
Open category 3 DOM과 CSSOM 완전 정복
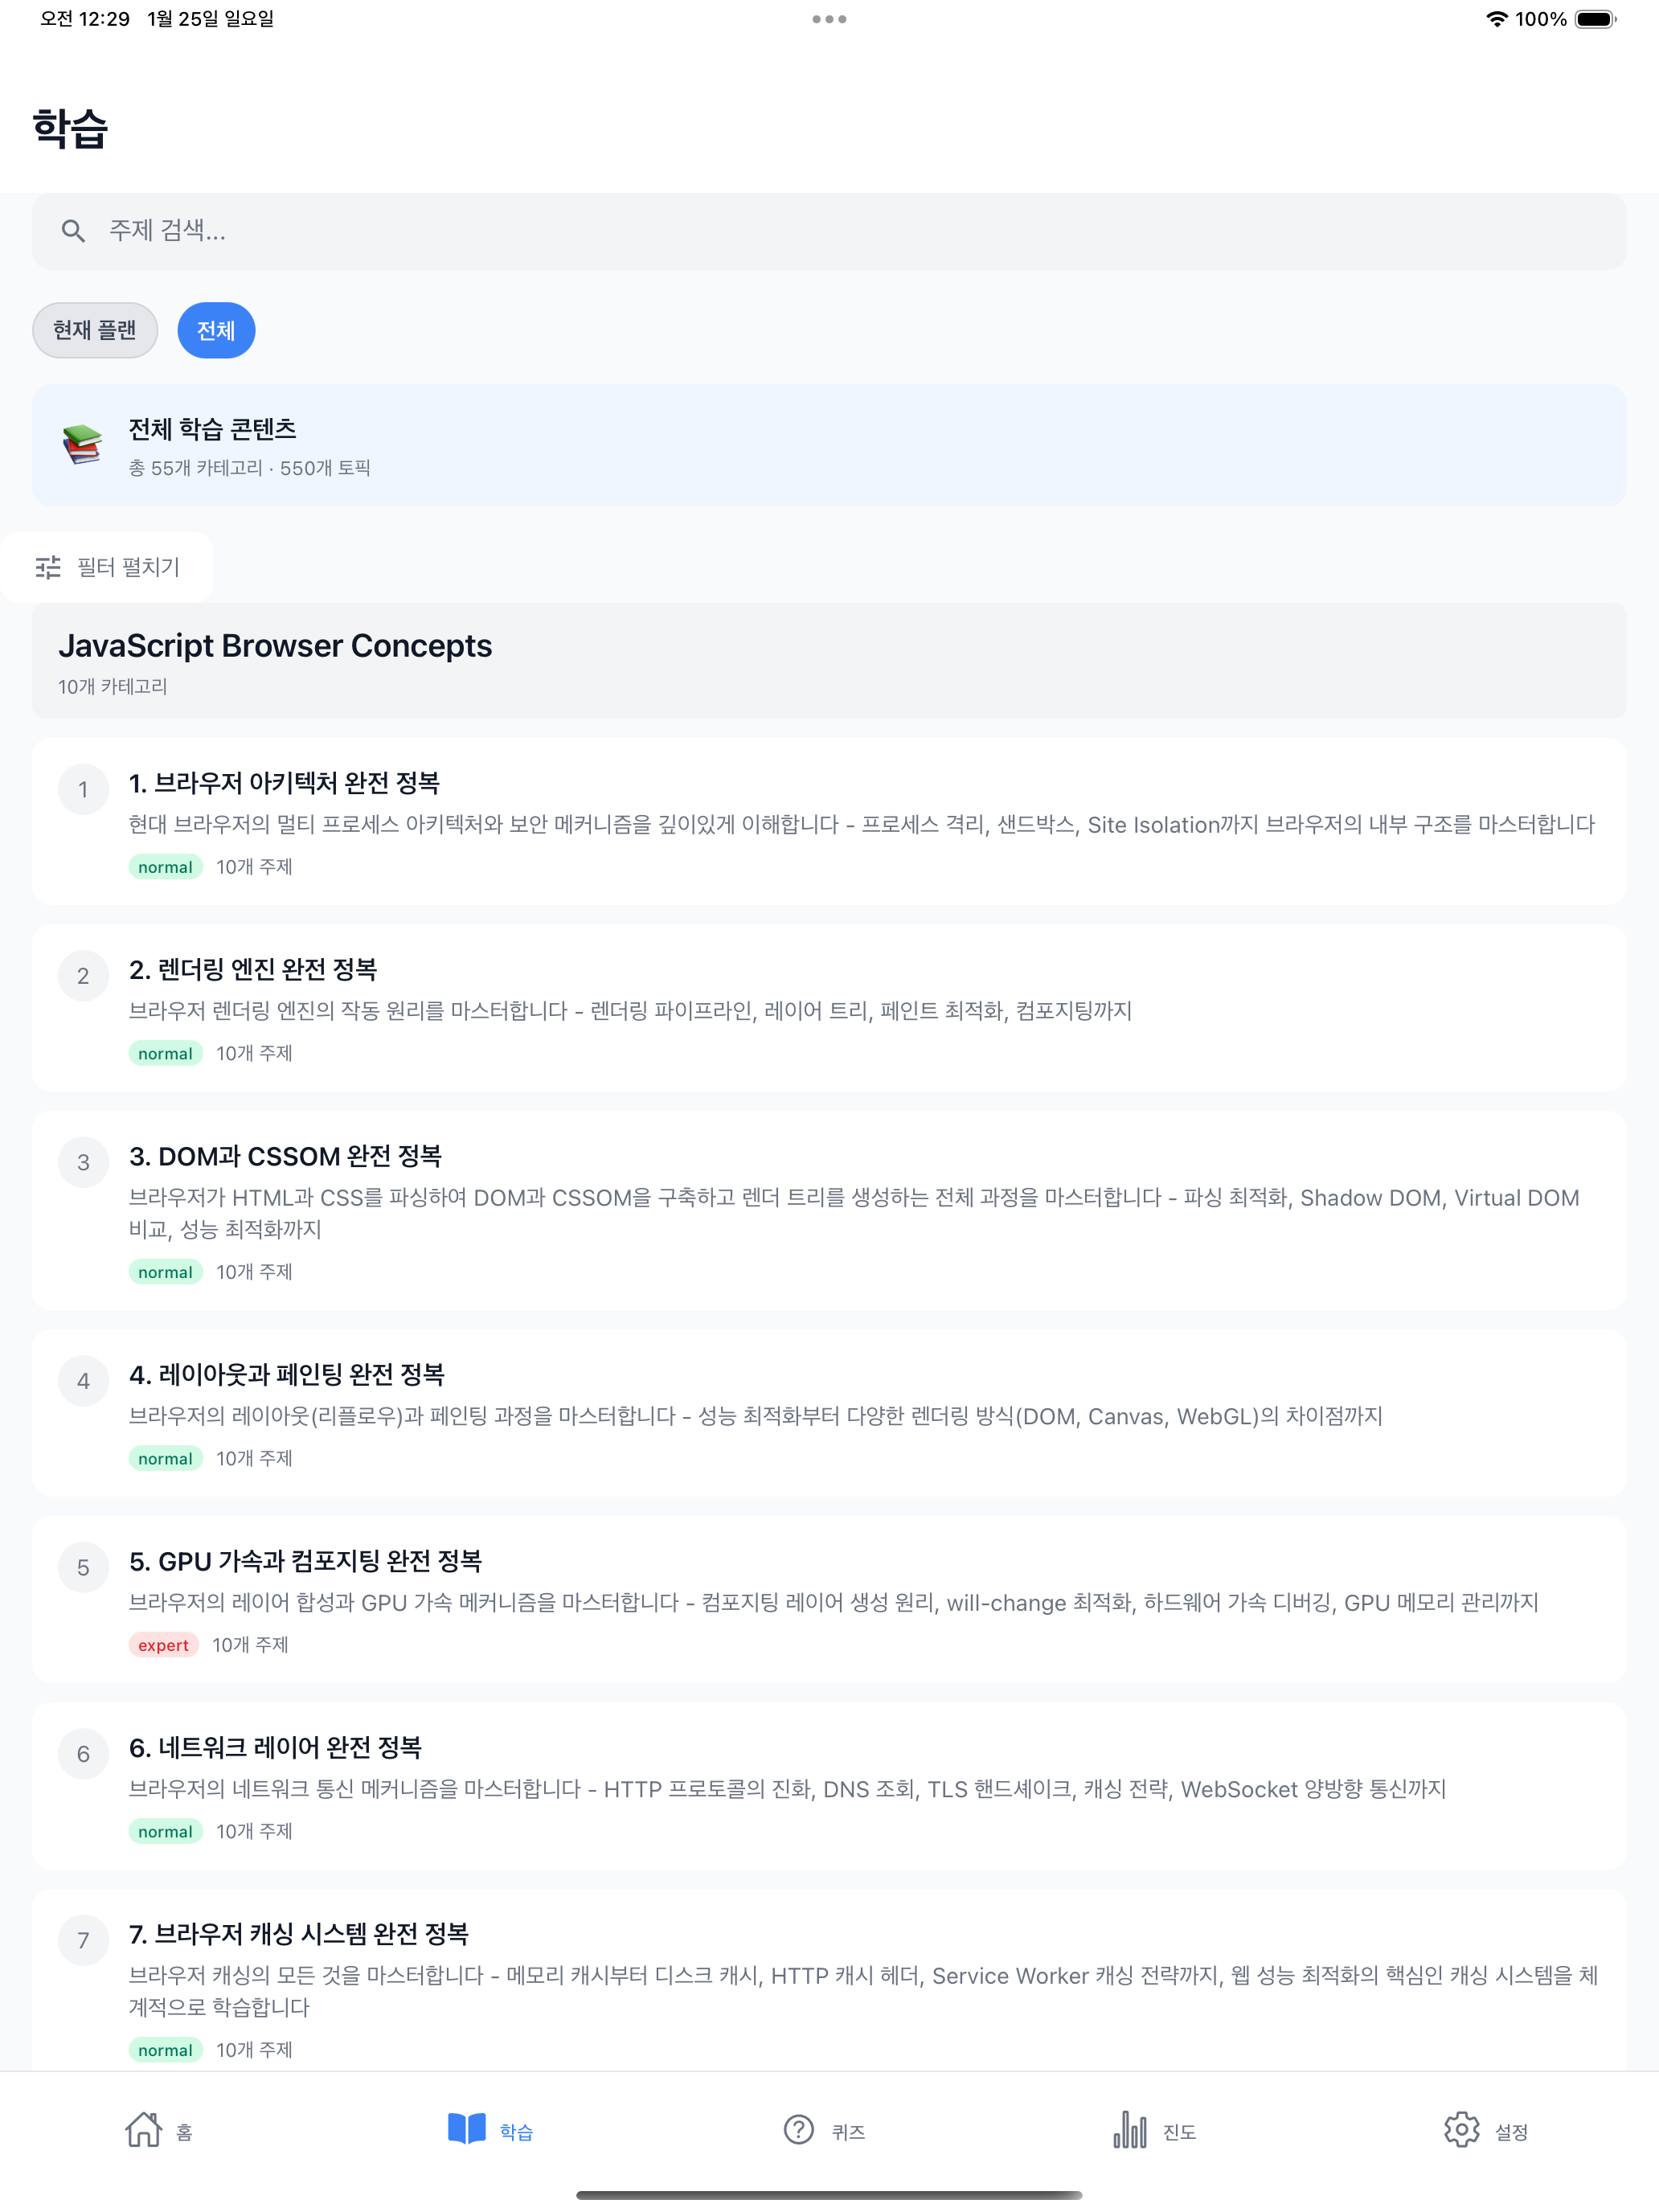click(x=829, y=1210)
